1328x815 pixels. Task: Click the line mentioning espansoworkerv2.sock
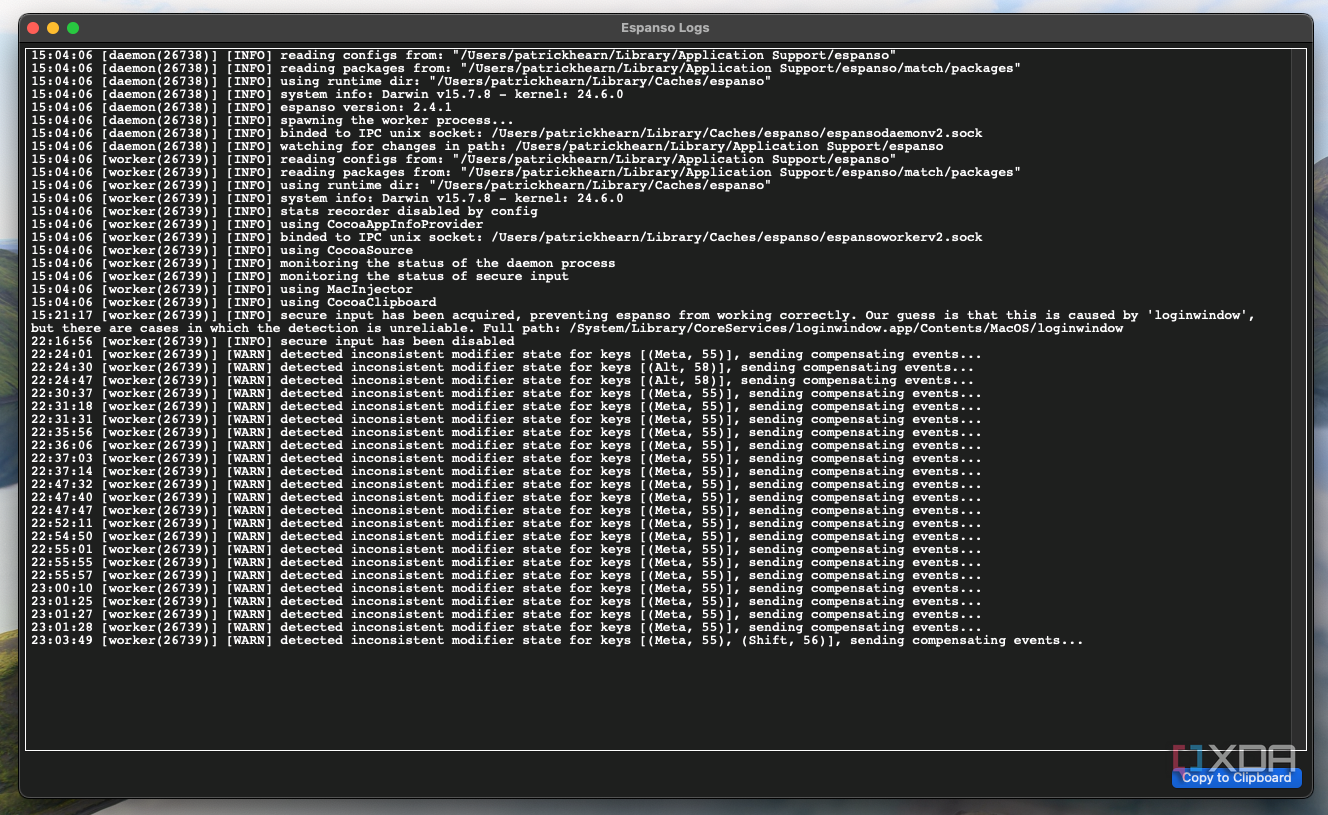(x=507, y=237)
